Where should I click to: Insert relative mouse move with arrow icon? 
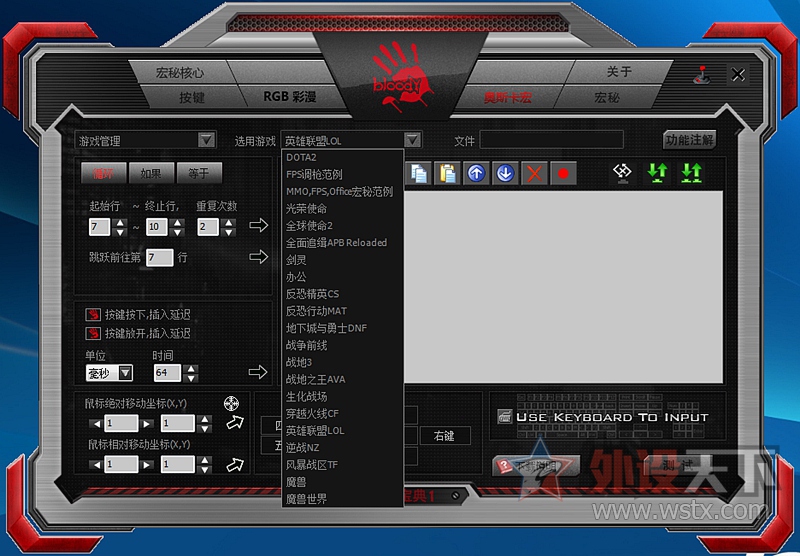pyautogui.click(x=235, y=464)
